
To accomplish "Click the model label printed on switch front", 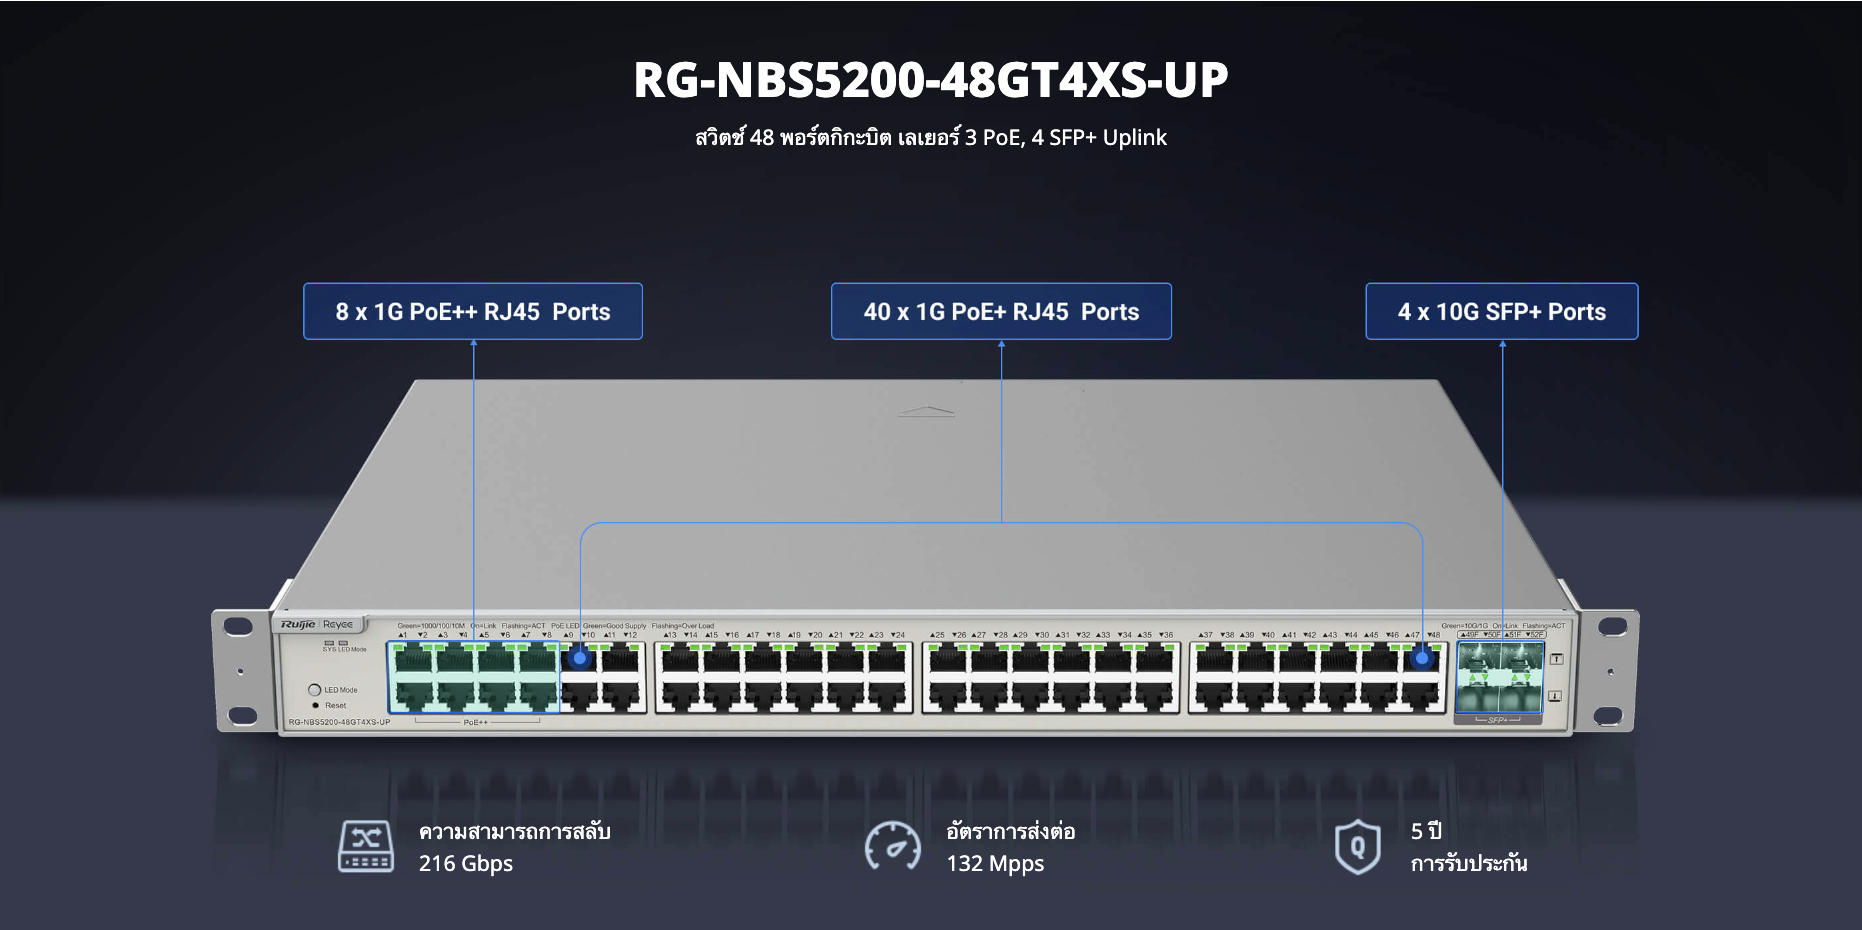I will (339, 722).
